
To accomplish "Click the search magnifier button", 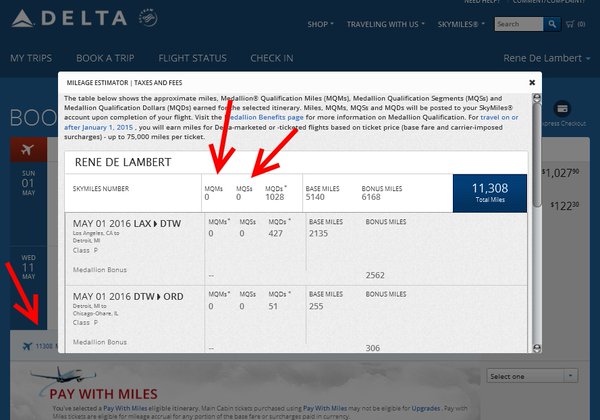I will click(x=553, y=23).
